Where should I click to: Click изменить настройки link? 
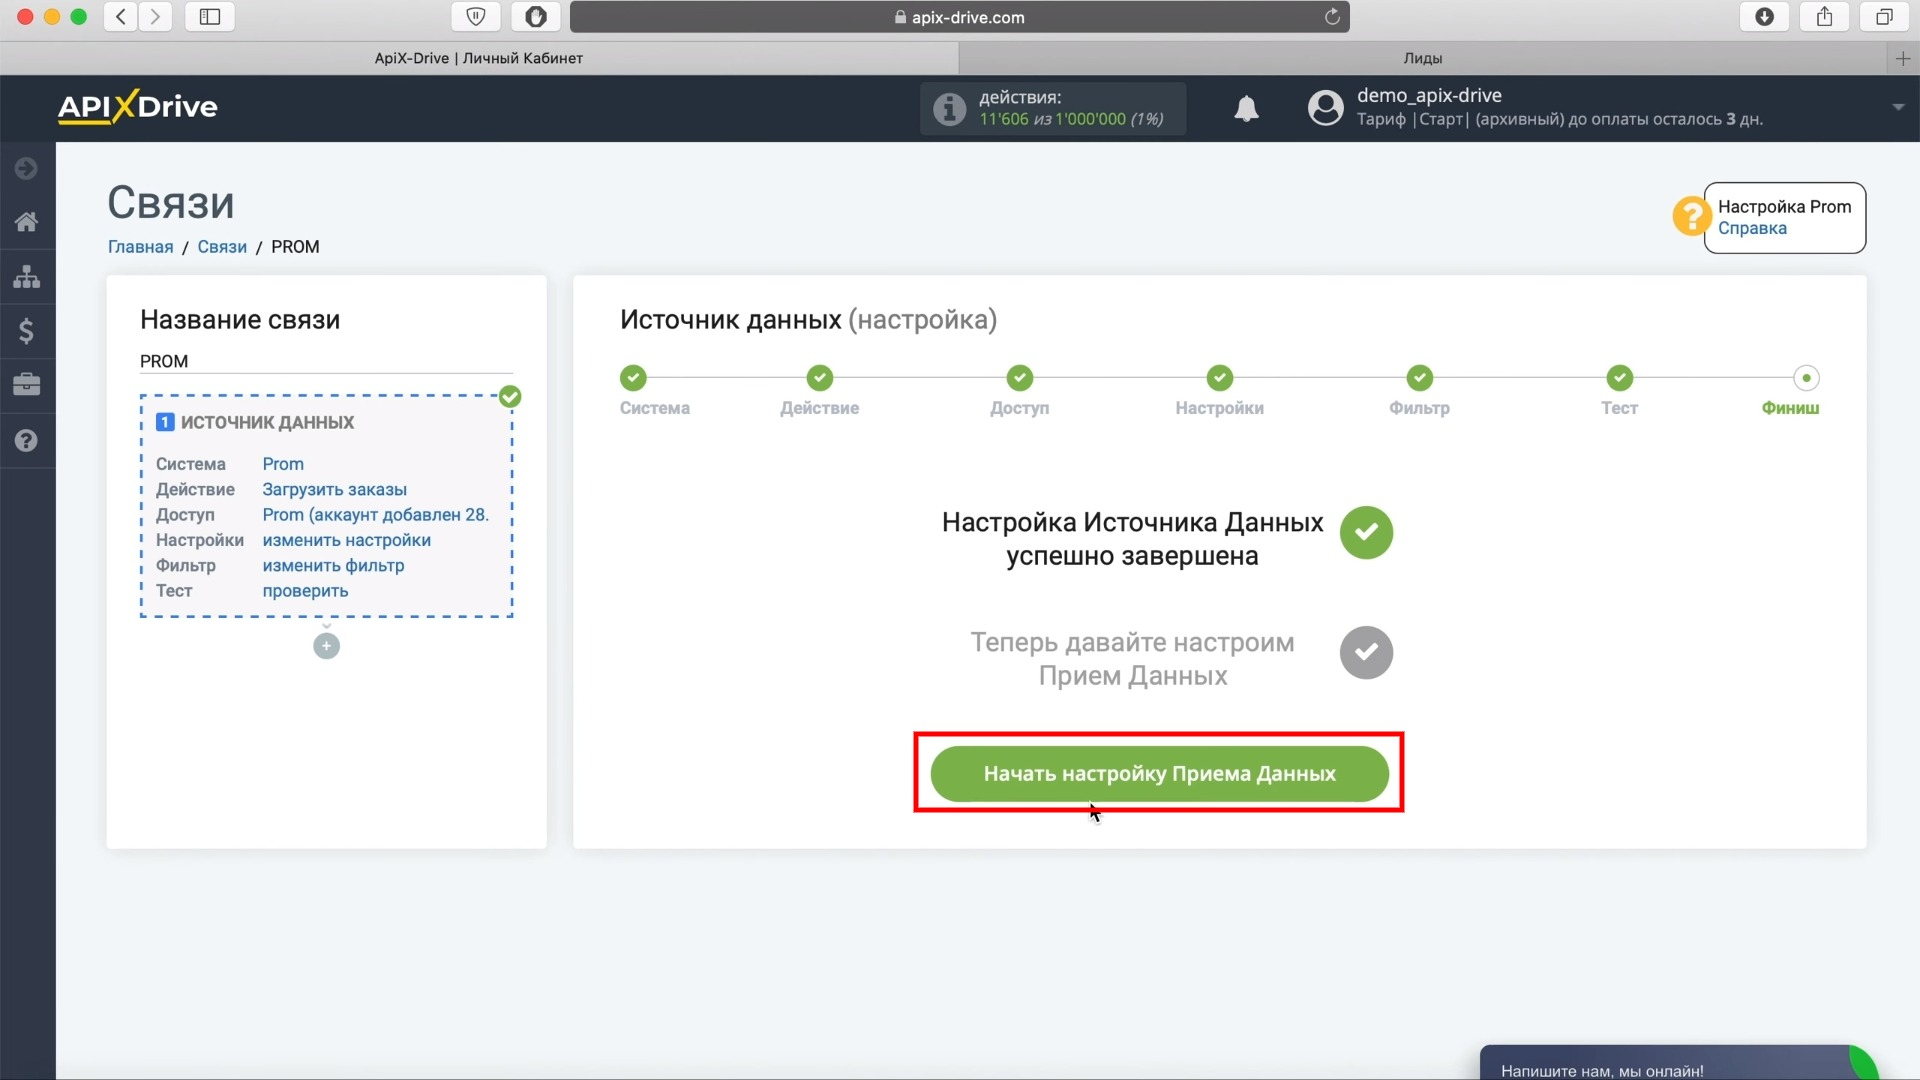(346, 540)
